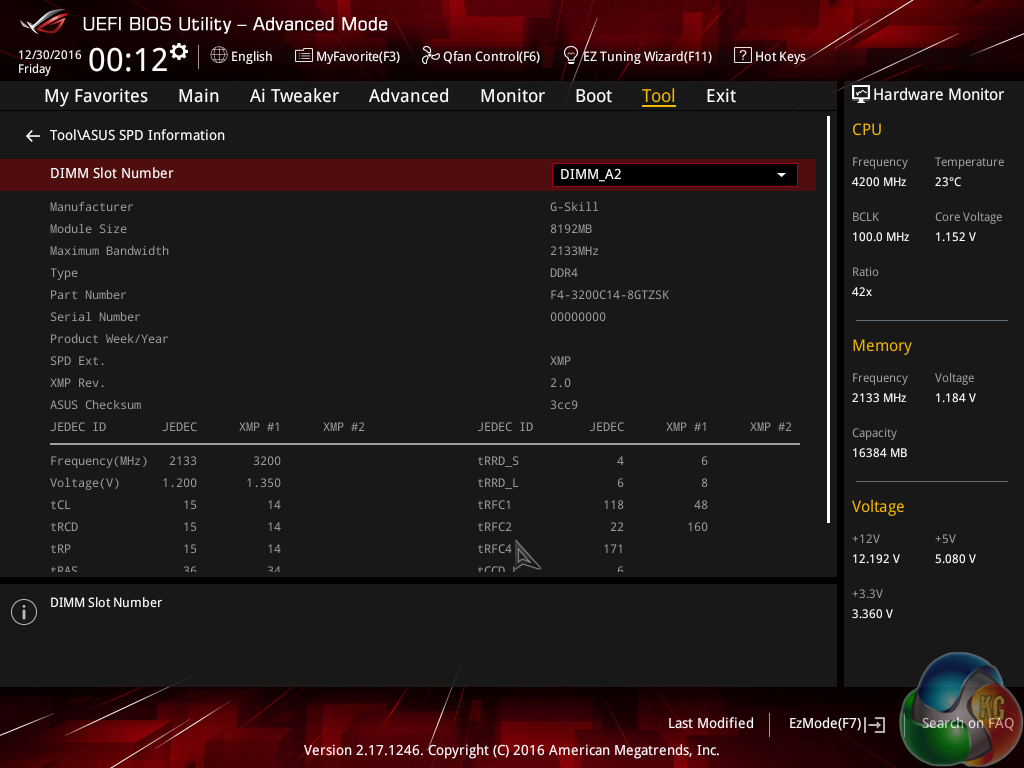Click the Module Size value 8192MB
Screen dimensions: 1024x768
pyautogui.click(x=571, y=229)
